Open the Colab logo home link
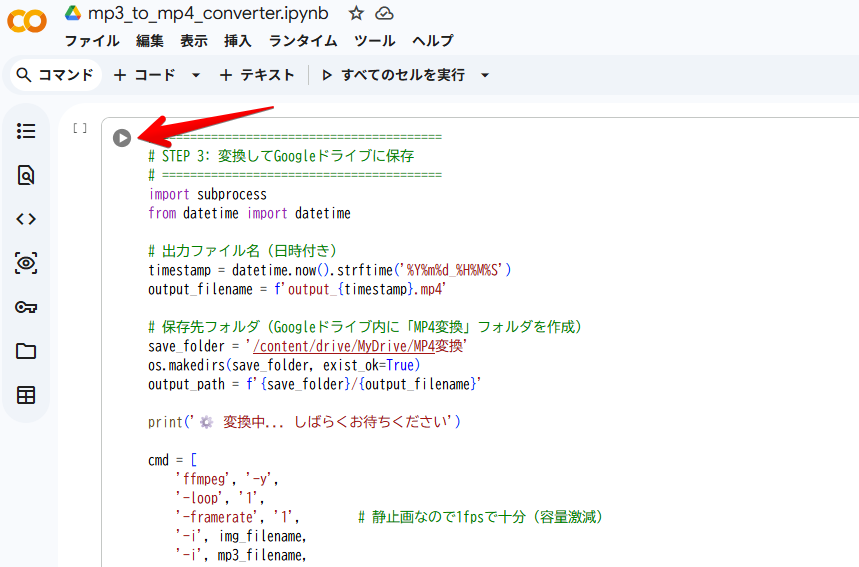 coord(27,22)
